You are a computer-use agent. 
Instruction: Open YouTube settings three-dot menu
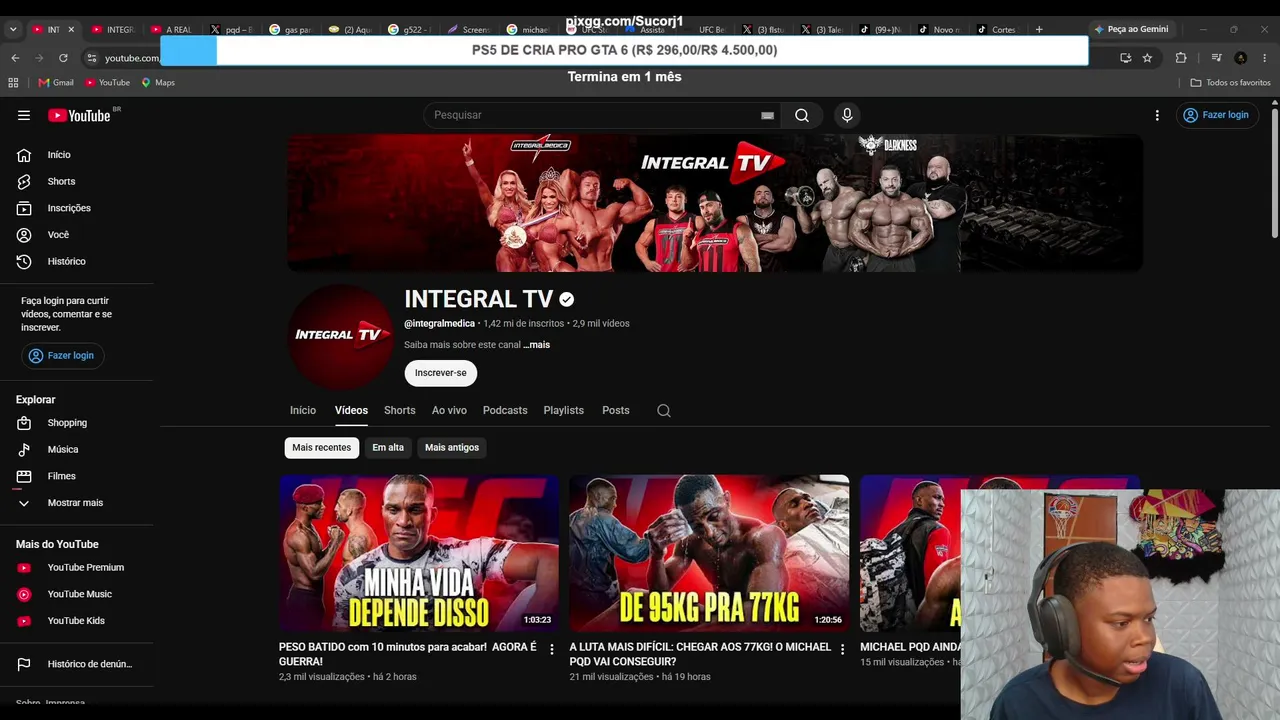pos(1157,115)
